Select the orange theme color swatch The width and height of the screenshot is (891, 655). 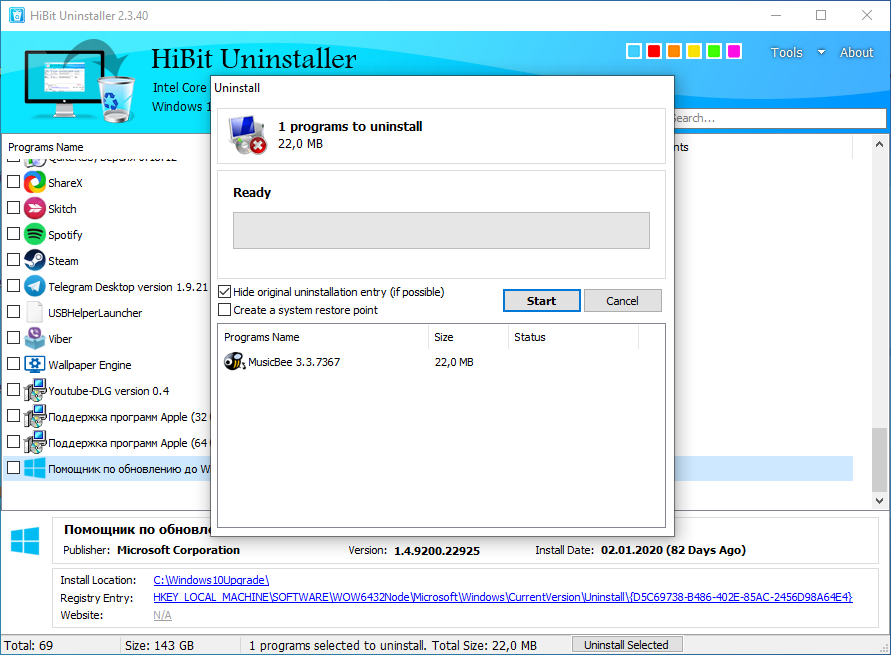click(674, 51)
